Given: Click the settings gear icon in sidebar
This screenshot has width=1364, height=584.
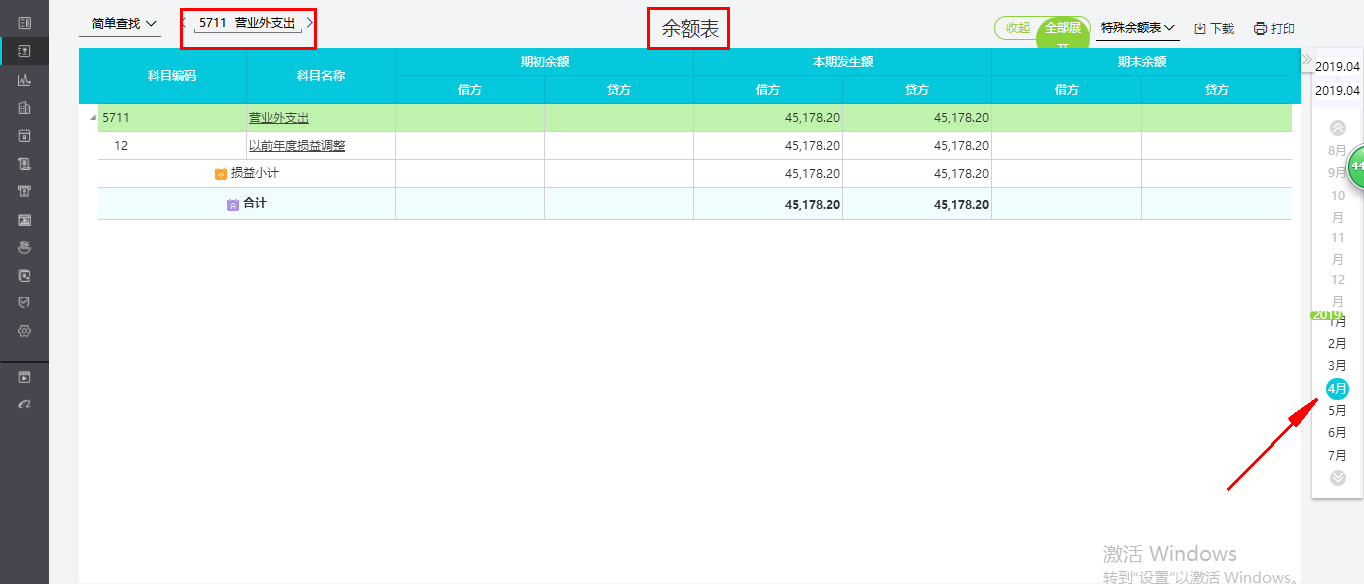Looking at the screenshot, I should [x=25, y=331].
